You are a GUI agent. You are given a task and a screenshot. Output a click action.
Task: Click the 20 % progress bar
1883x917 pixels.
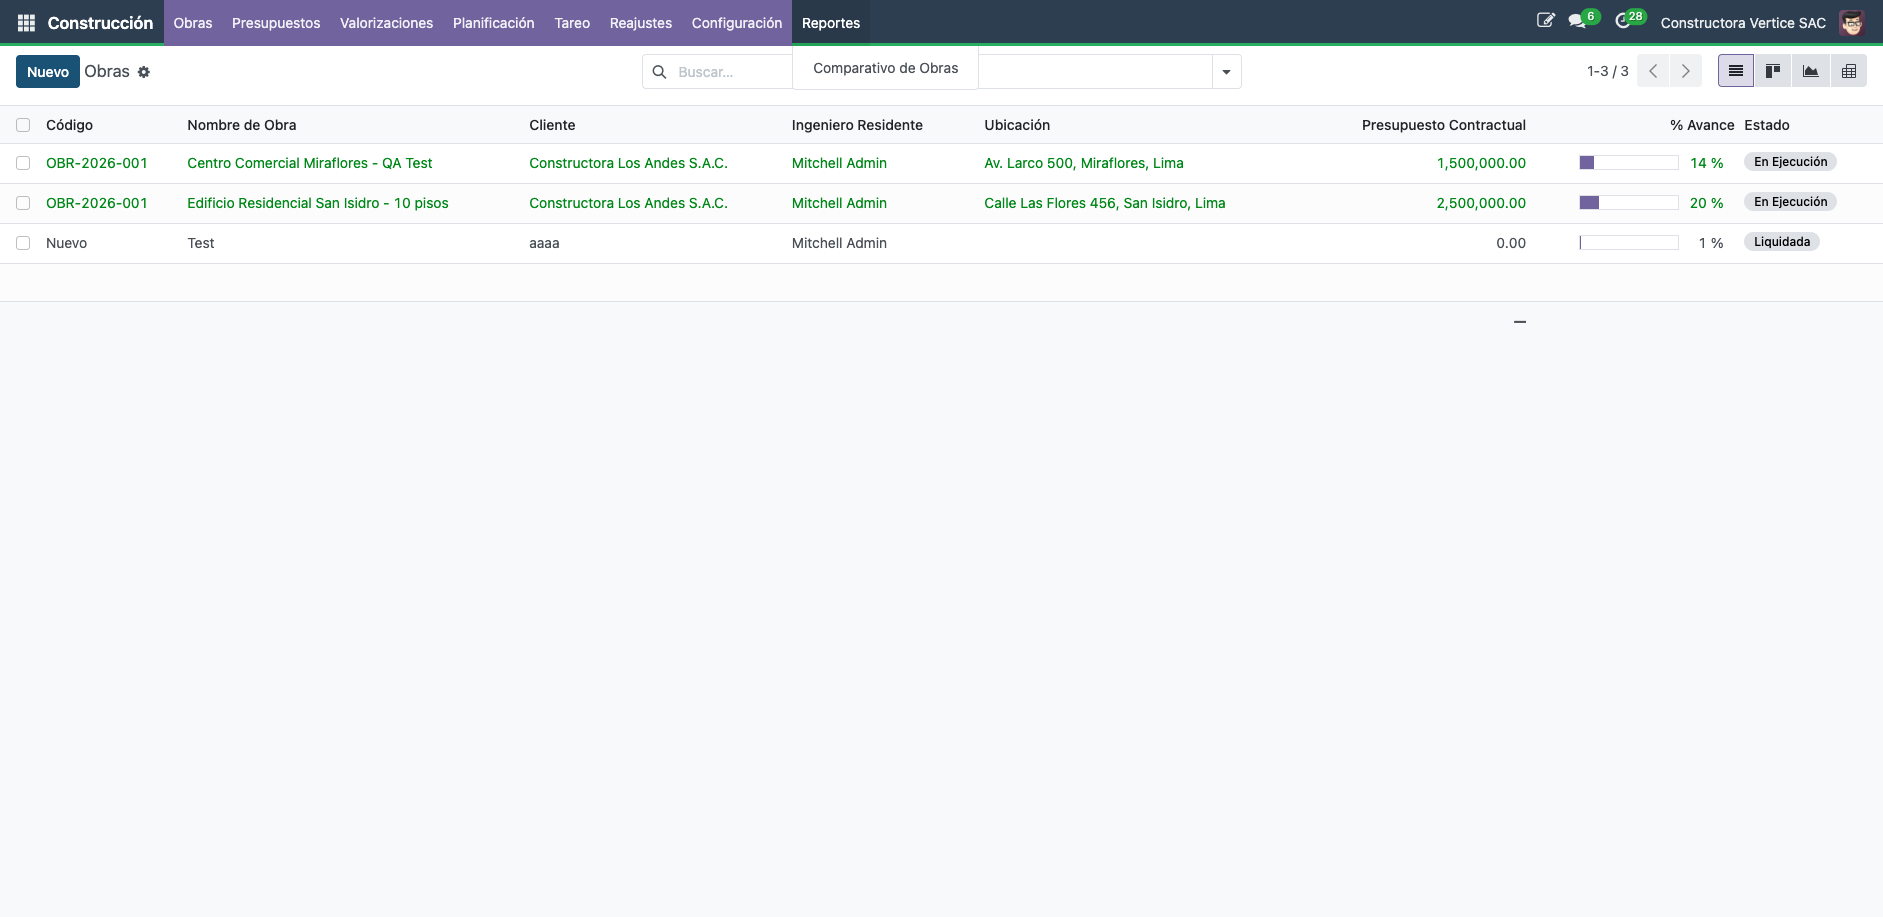(x=1628, y=203)
